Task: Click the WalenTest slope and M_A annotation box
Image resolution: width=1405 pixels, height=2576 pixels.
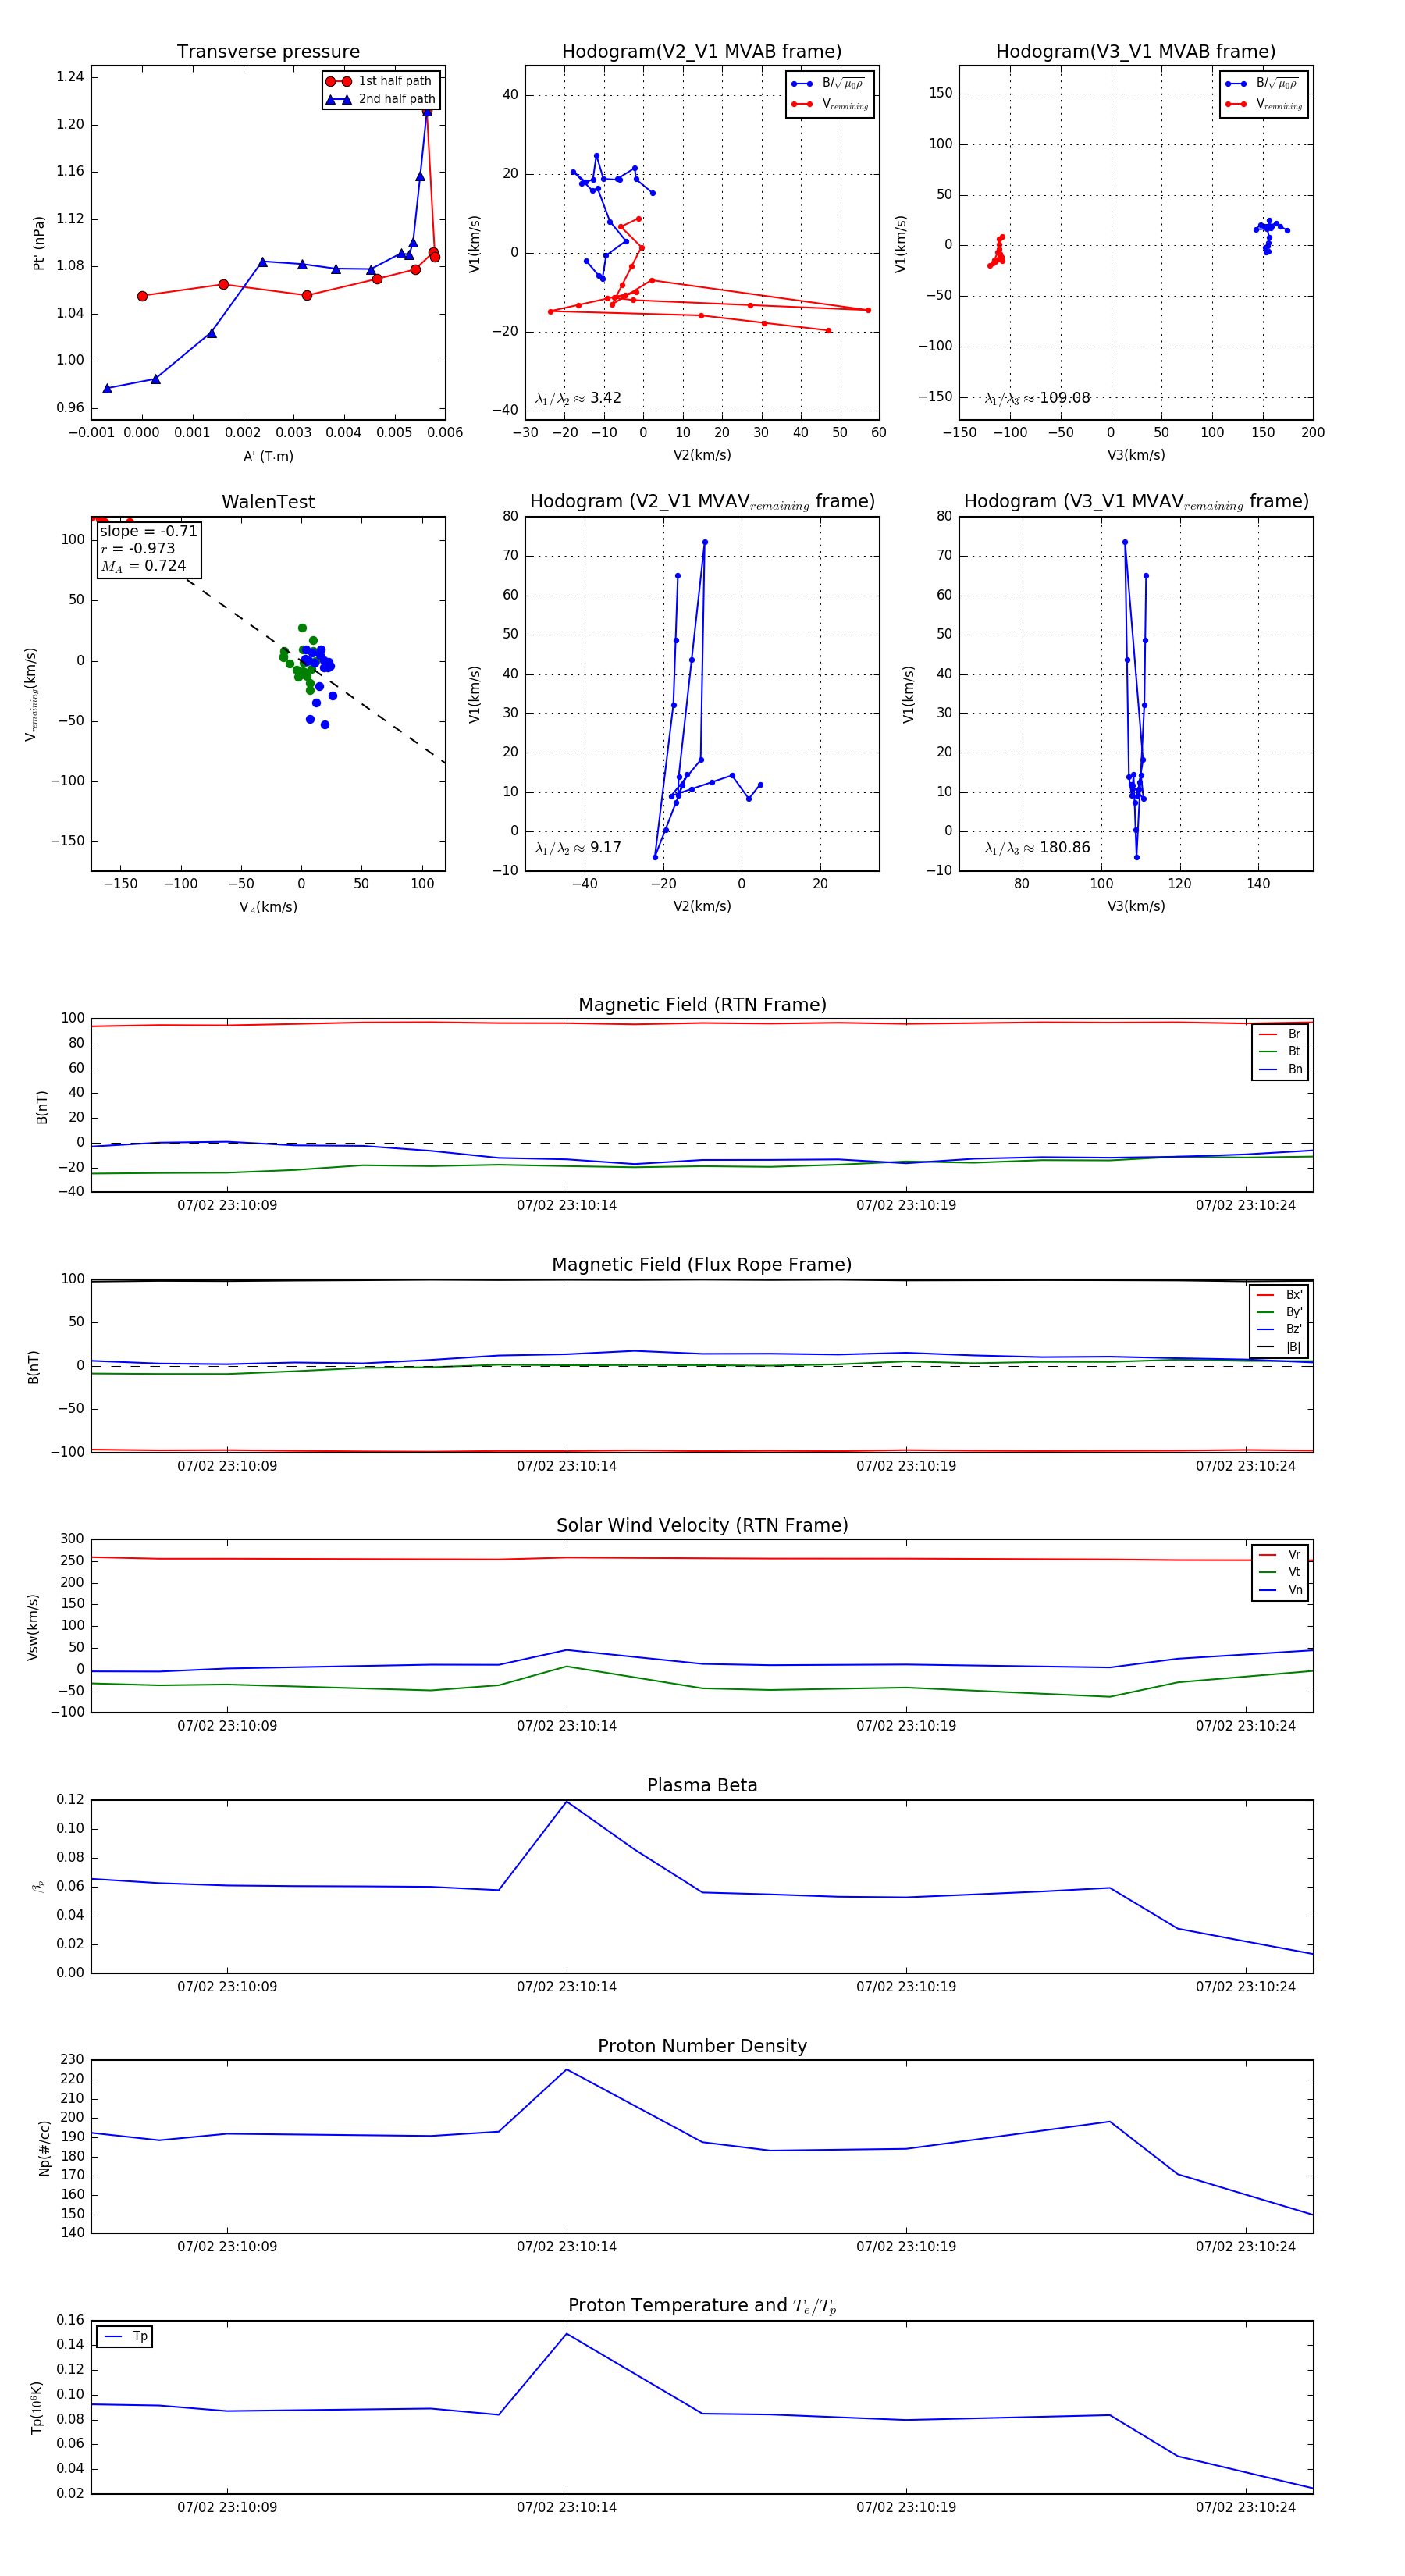Action: pyautogui.click(x=148, y=549)
